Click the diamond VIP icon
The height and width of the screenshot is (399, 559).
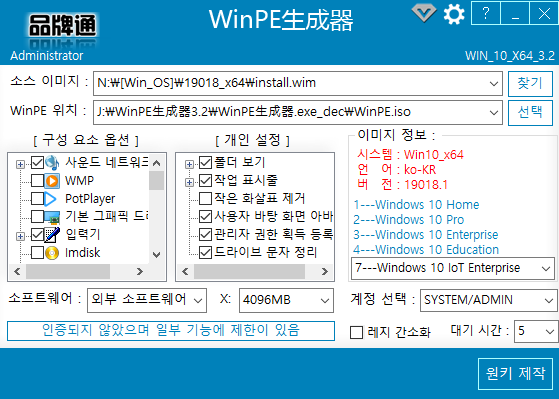424,13
